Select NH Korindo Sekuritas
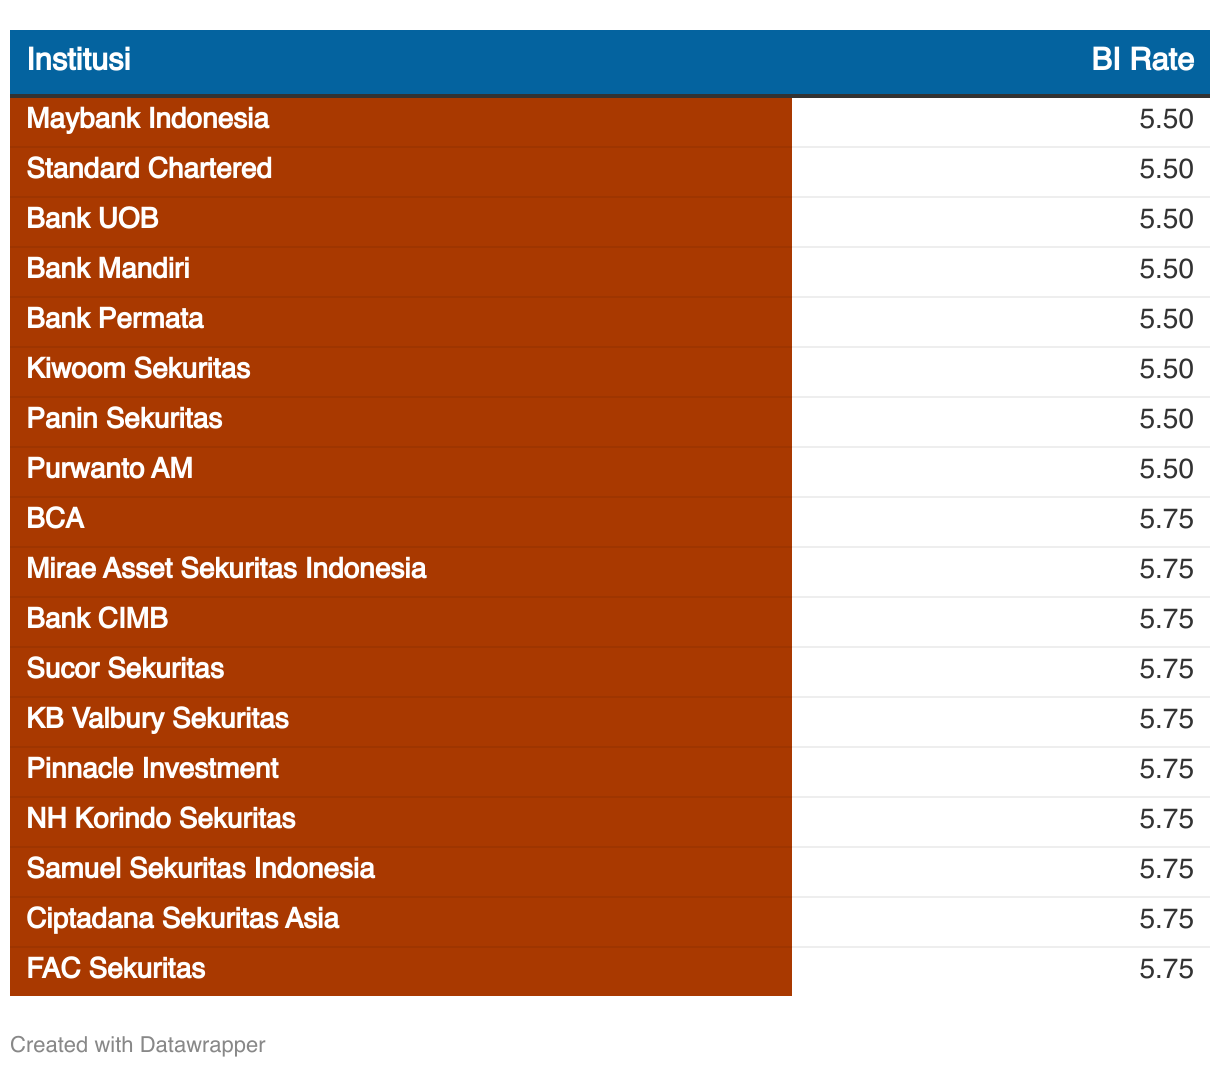The height and width of the screenshot is (1068, 1220). pos(161,818)
